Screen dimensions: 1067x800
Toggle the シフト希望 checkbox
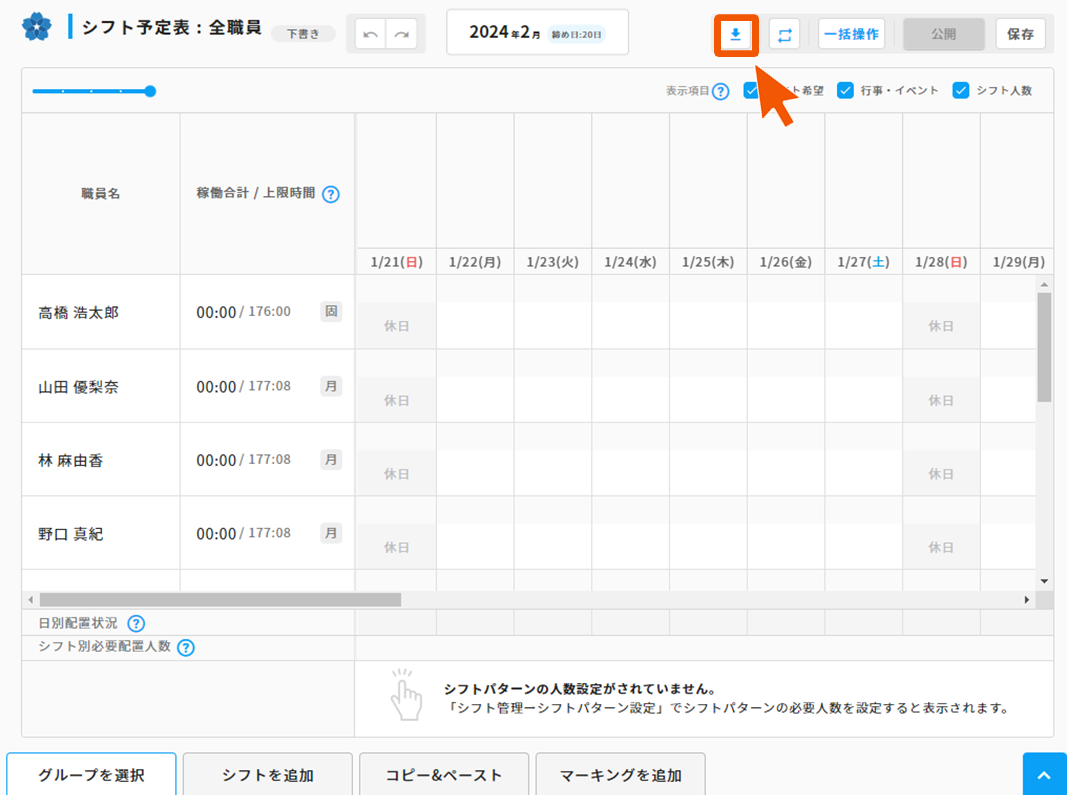tap(752, 90)
